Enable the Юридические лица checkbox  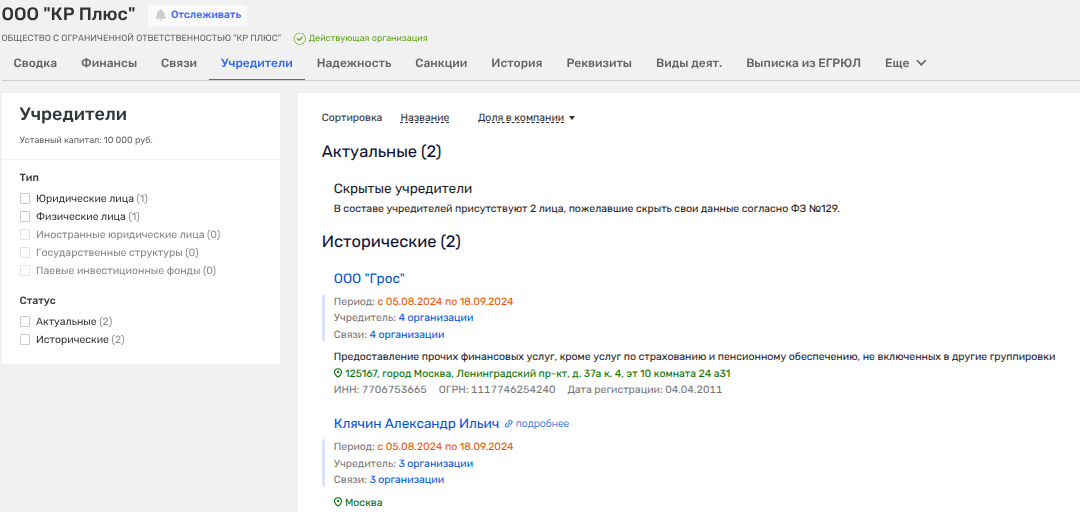click(x=26, y=199)
